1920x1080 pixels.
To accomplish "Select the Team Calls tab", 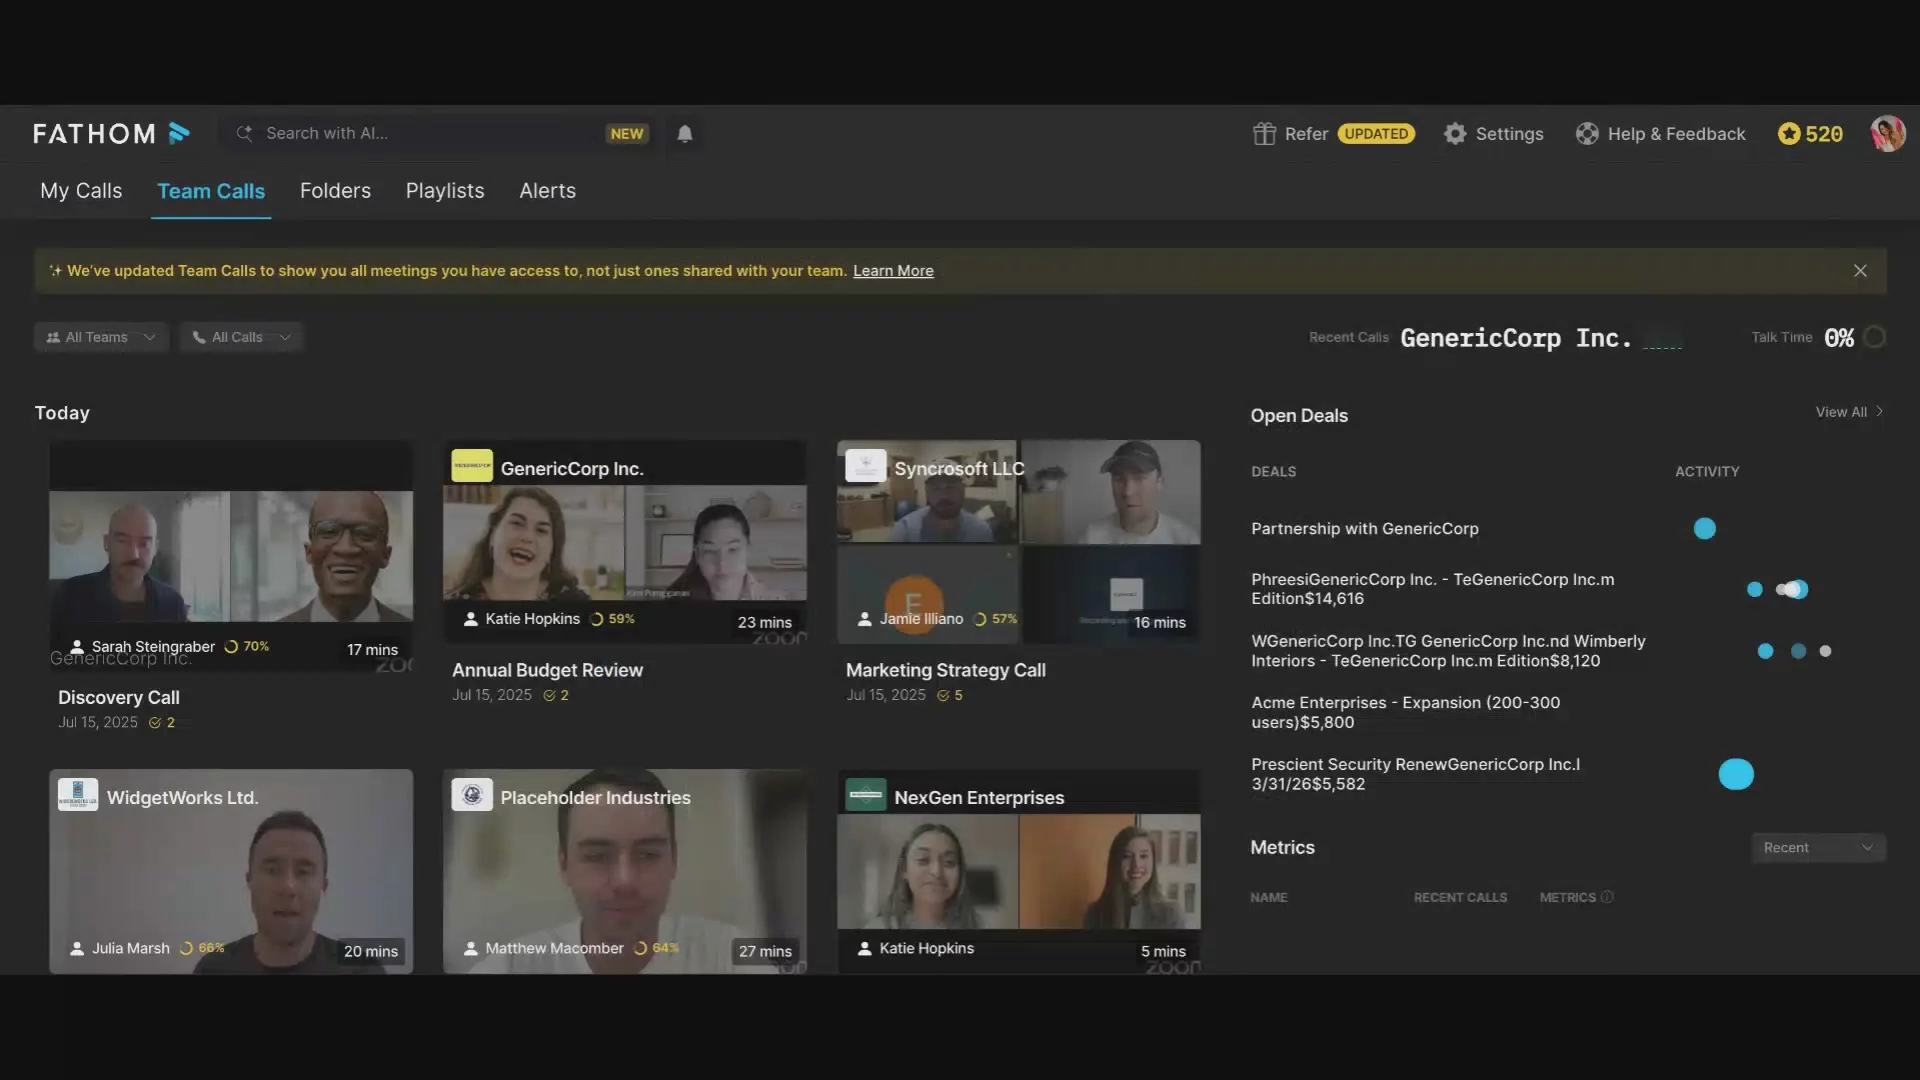I will point(211,191).
